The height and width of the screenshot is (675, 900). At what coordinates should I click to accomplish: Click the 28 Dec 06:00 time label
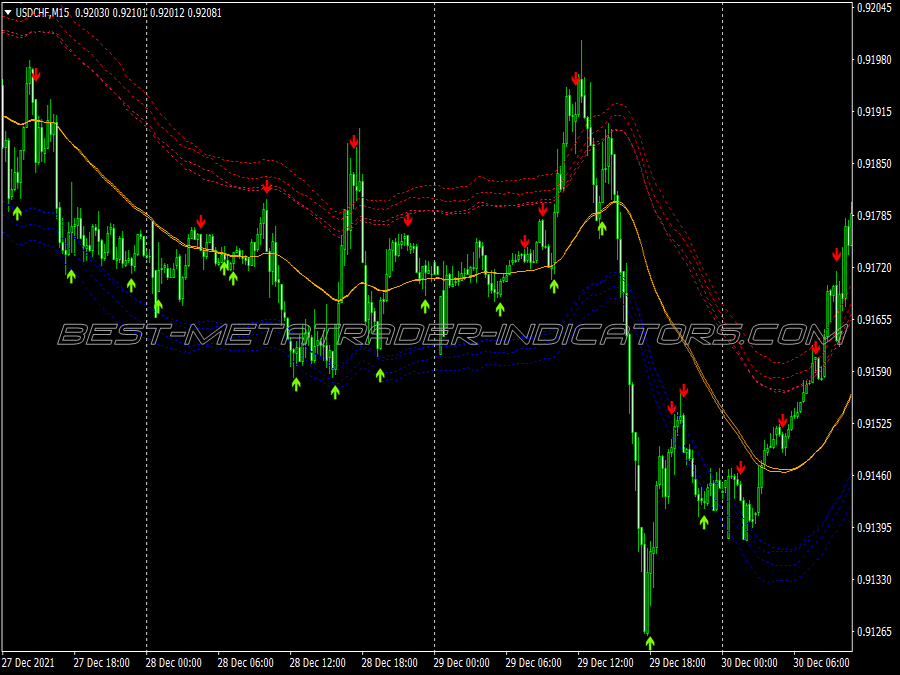(246, 663)
